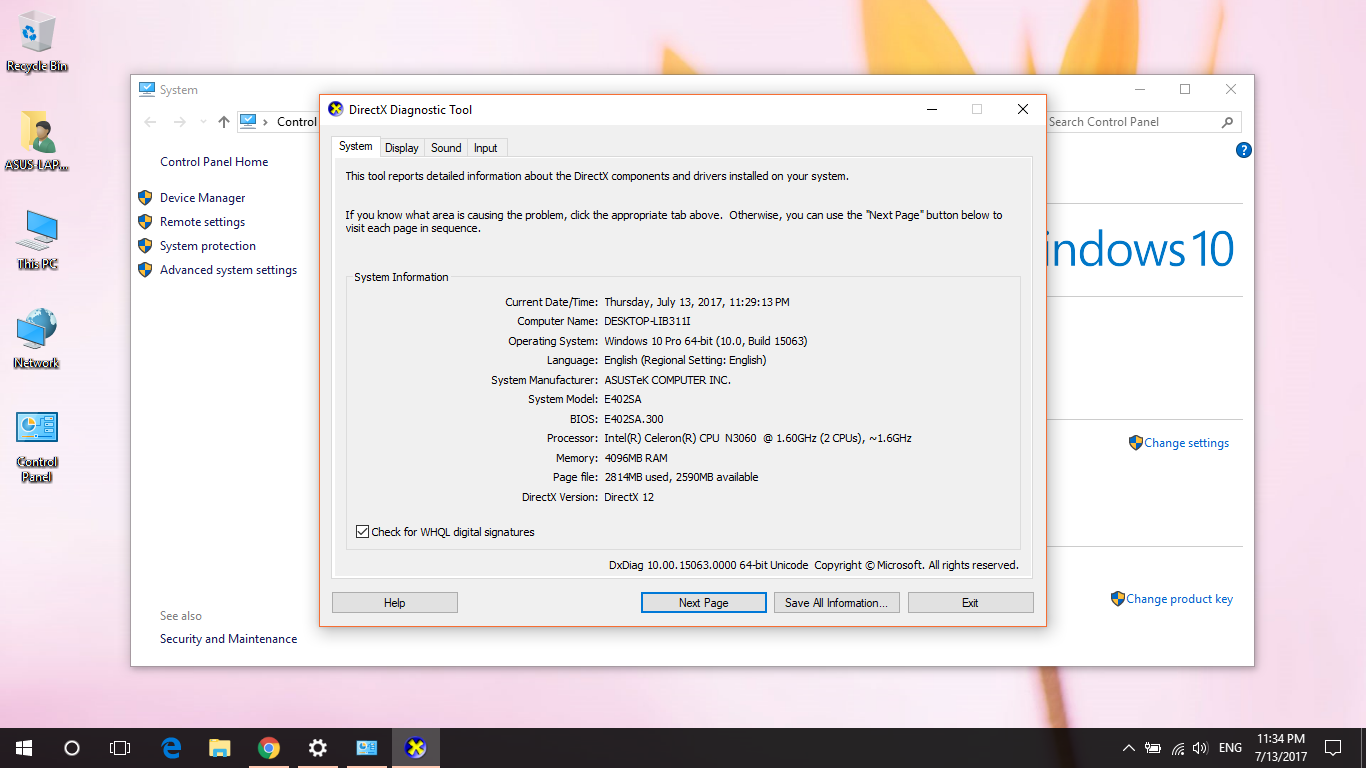
Task: Open Settings gear on the taskbar
Action: click(317, 748)
